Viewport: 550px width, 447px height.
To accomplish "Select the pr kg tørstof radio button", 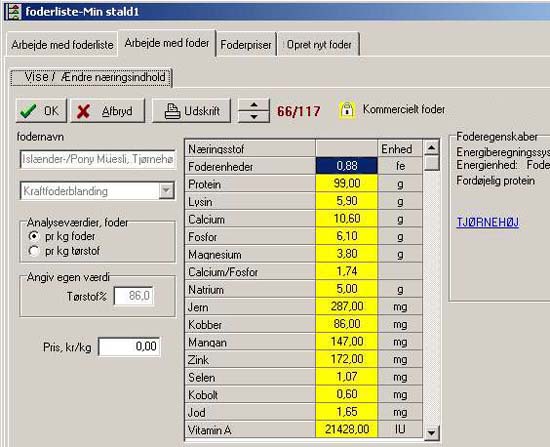I will click(x=34, y=251).
